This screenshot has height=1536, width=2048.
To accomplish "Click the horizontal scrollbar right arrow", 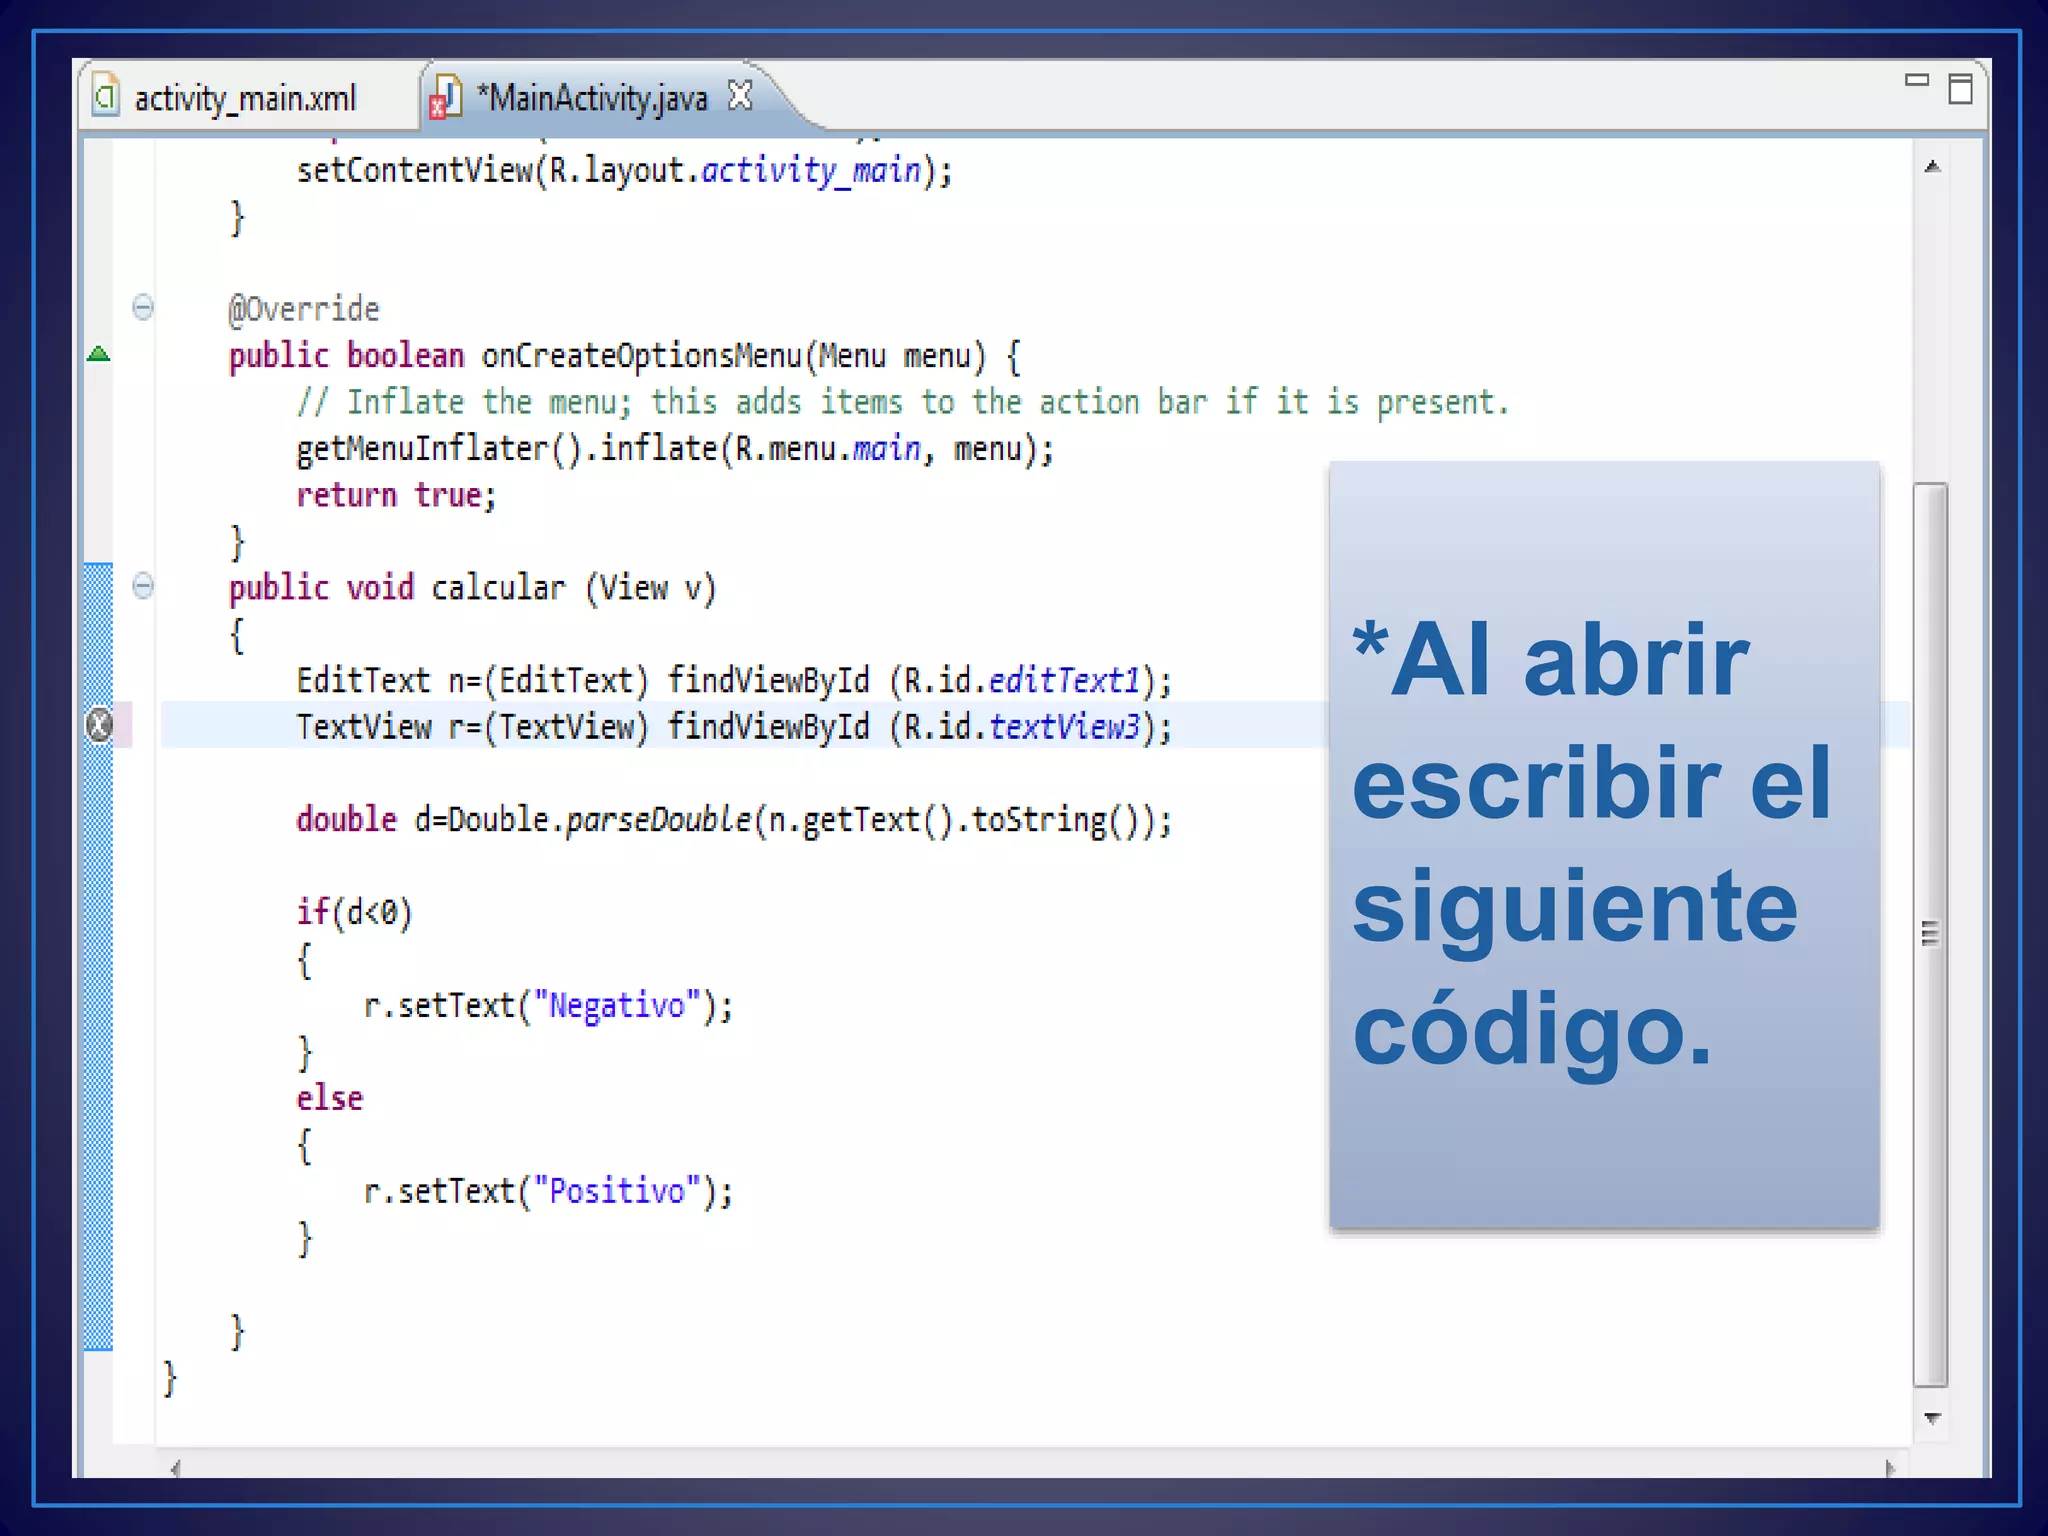I will (1889, 1468).
